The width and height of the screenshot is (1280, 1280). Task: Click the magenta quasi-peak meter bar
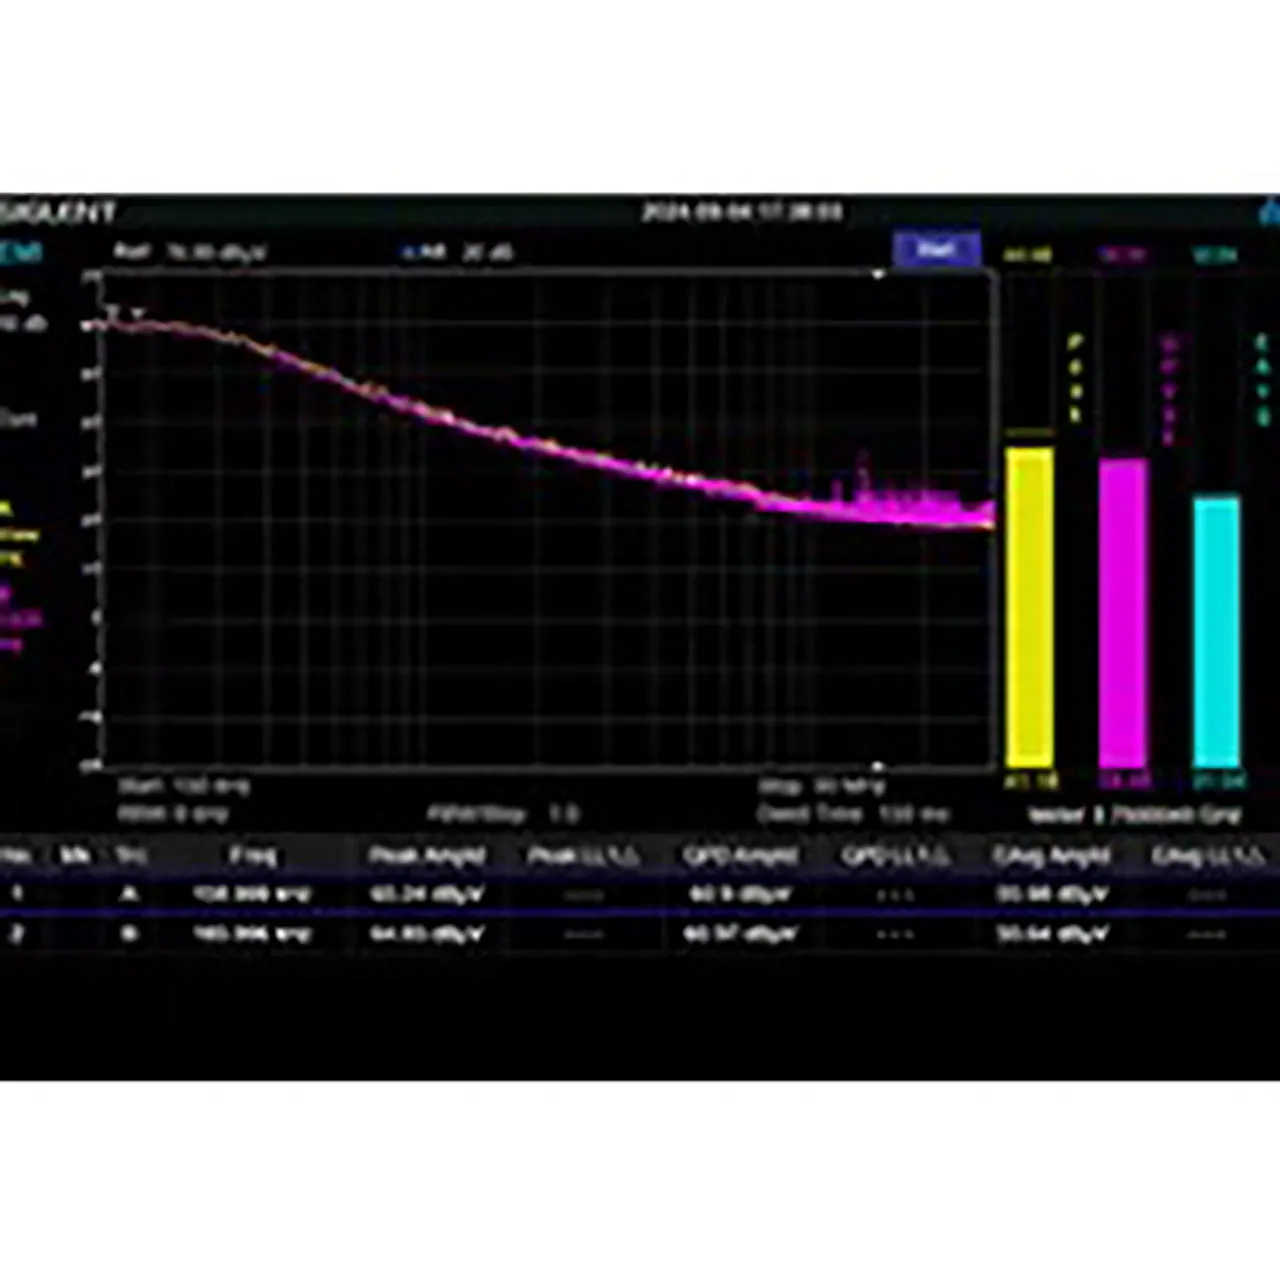pos(1123,612)
